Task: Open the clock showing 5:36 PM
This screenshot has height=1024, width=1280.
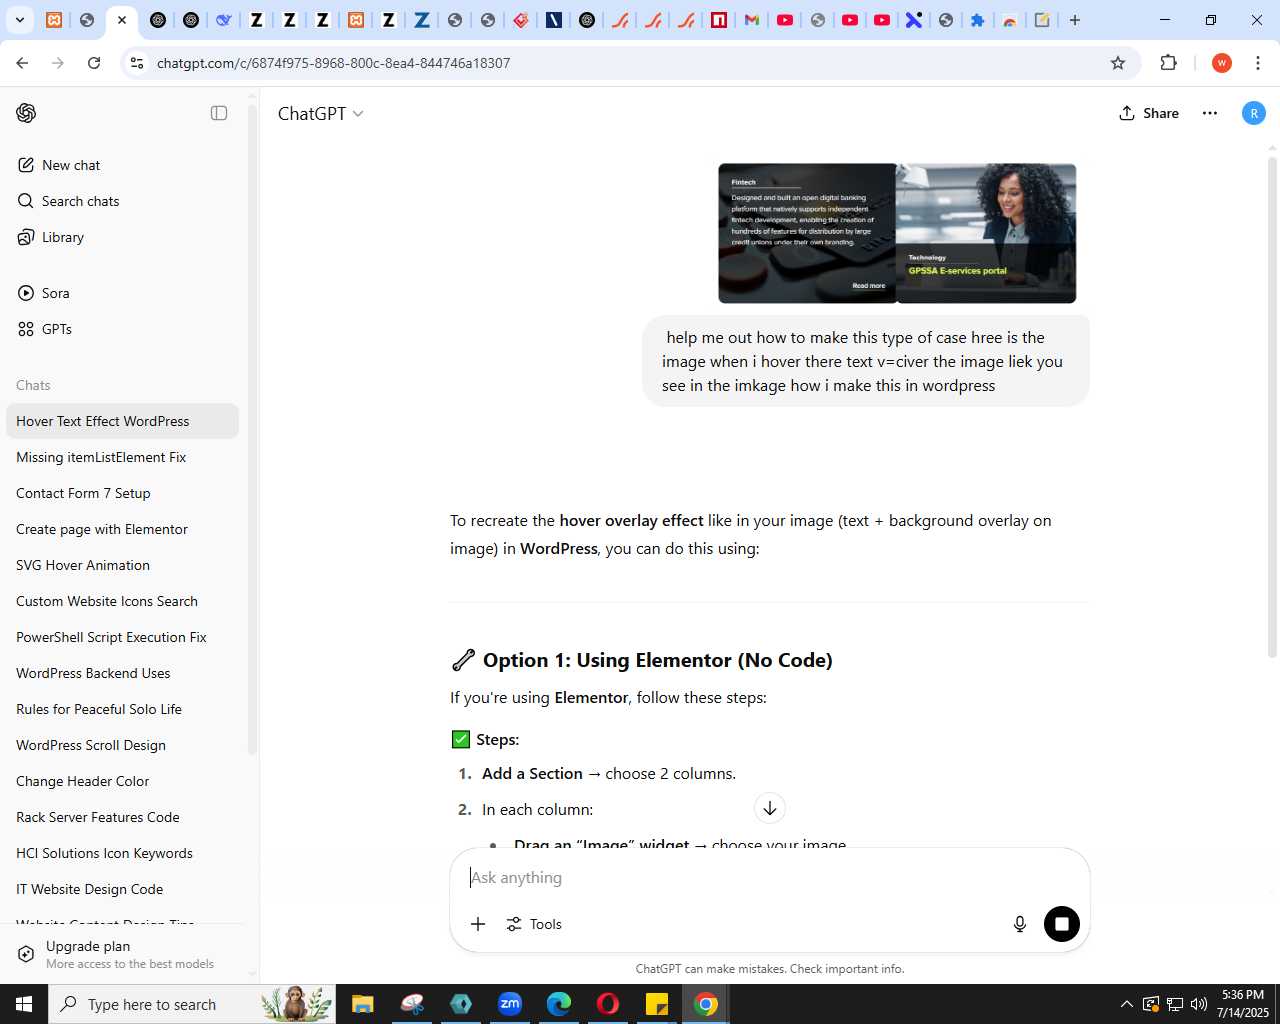Action: (1242, 1004)
